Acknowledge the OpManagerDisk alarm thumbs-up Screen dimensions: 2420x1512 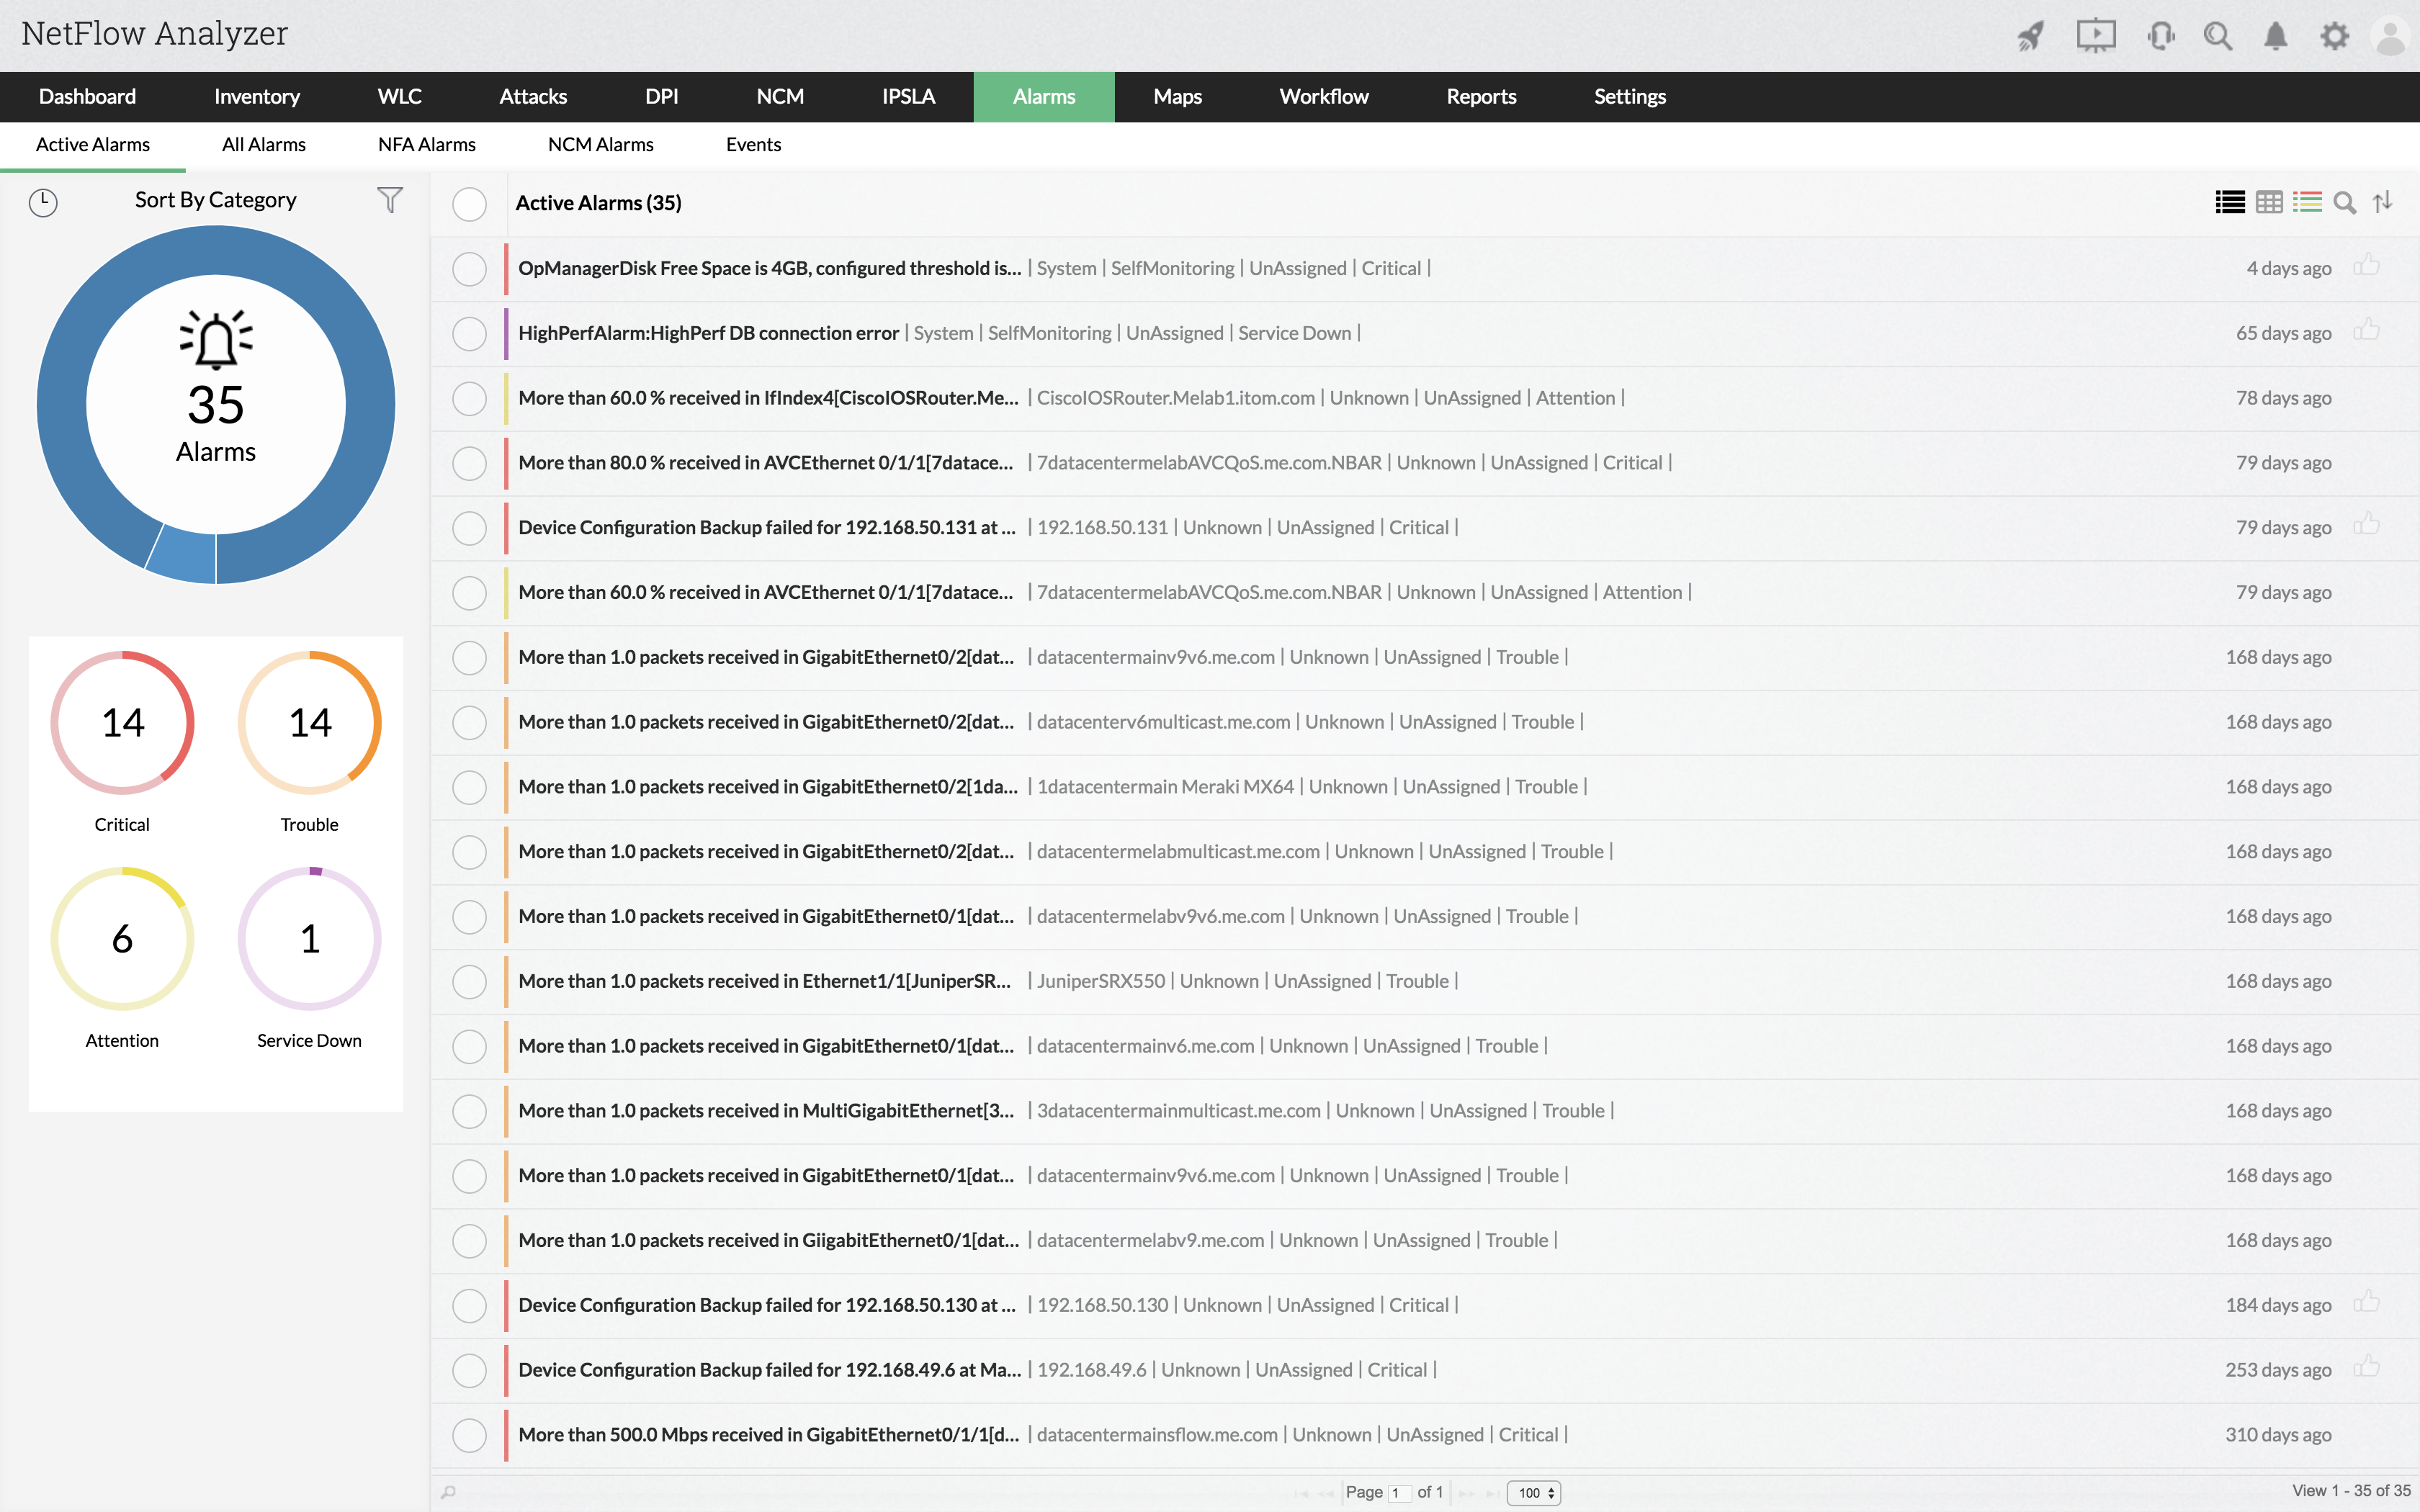click(x=2366, y=266)
